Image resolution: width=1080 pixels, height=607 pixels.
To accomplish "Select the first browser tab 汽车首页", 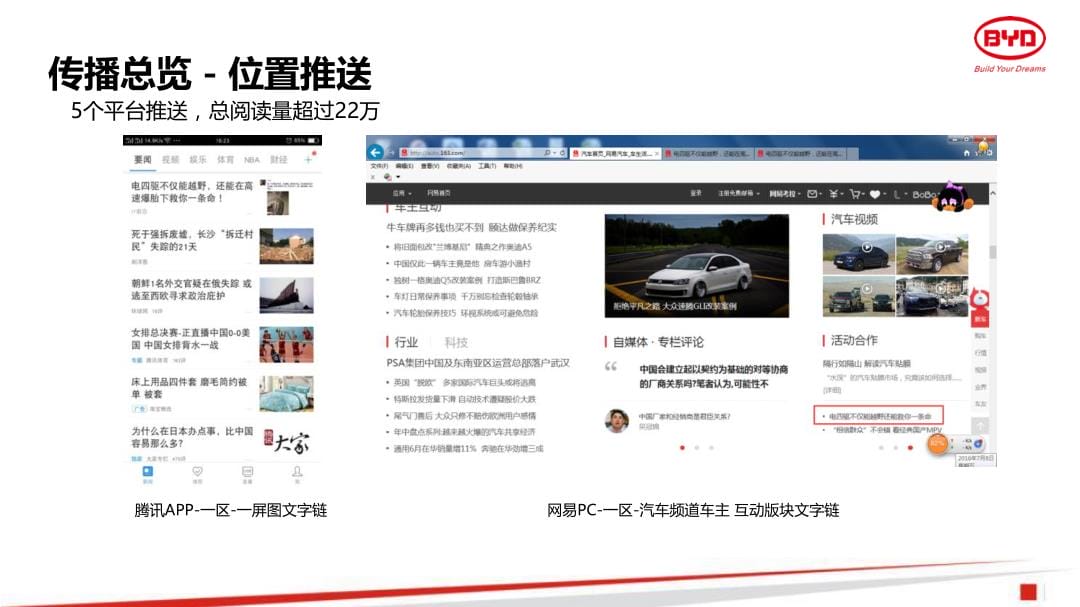I will coord(616,154).
